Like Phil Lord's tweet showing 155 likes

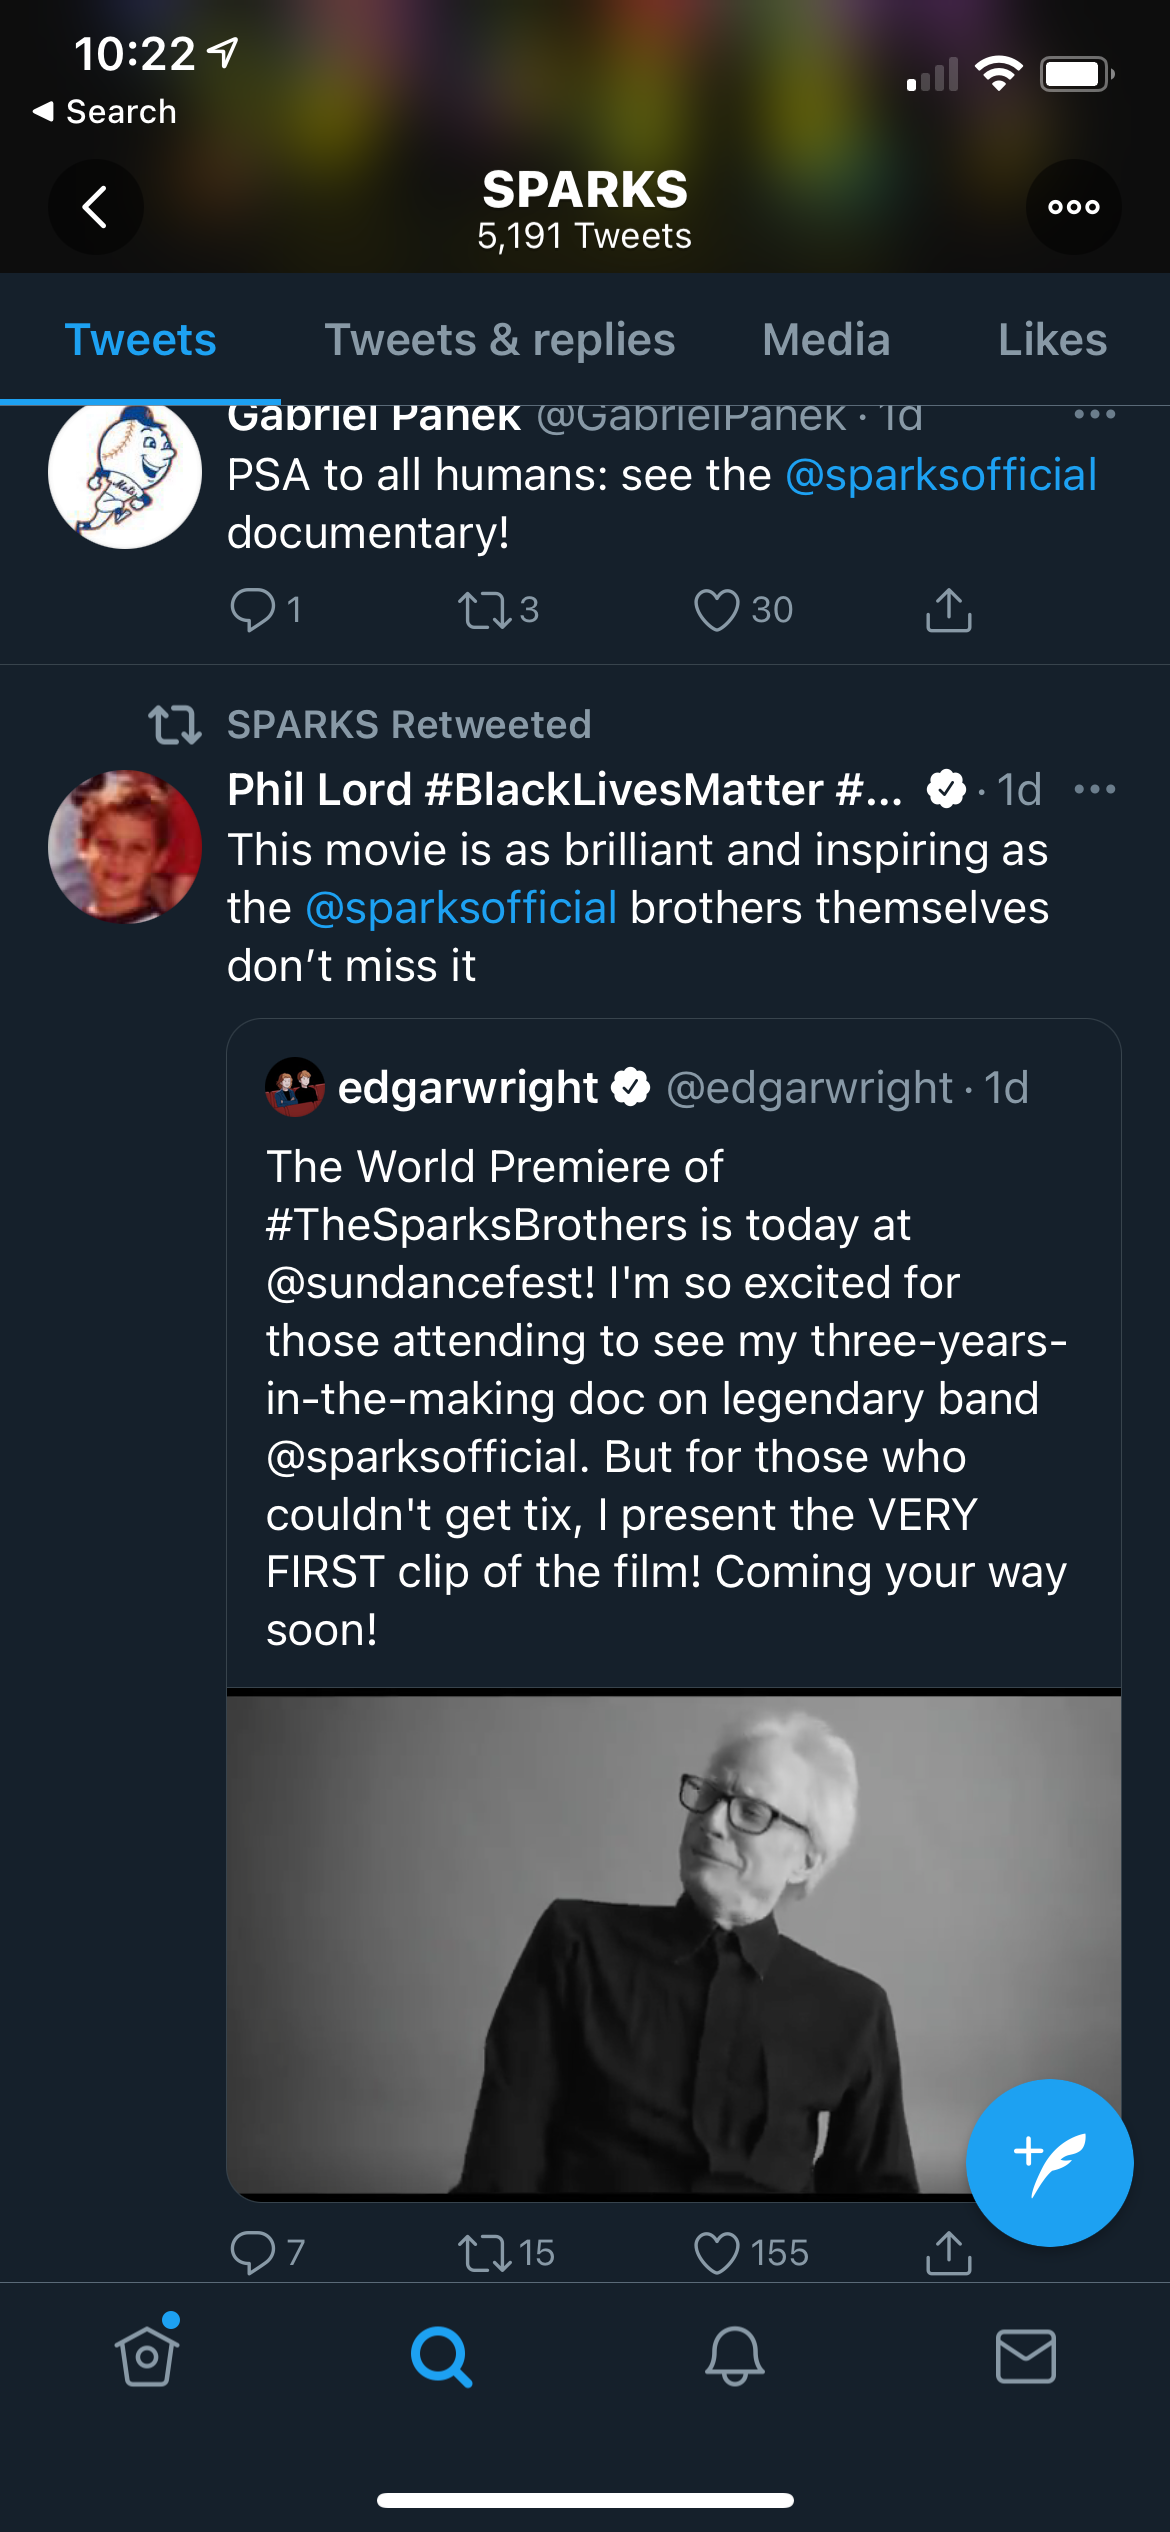coord(717,2253)
